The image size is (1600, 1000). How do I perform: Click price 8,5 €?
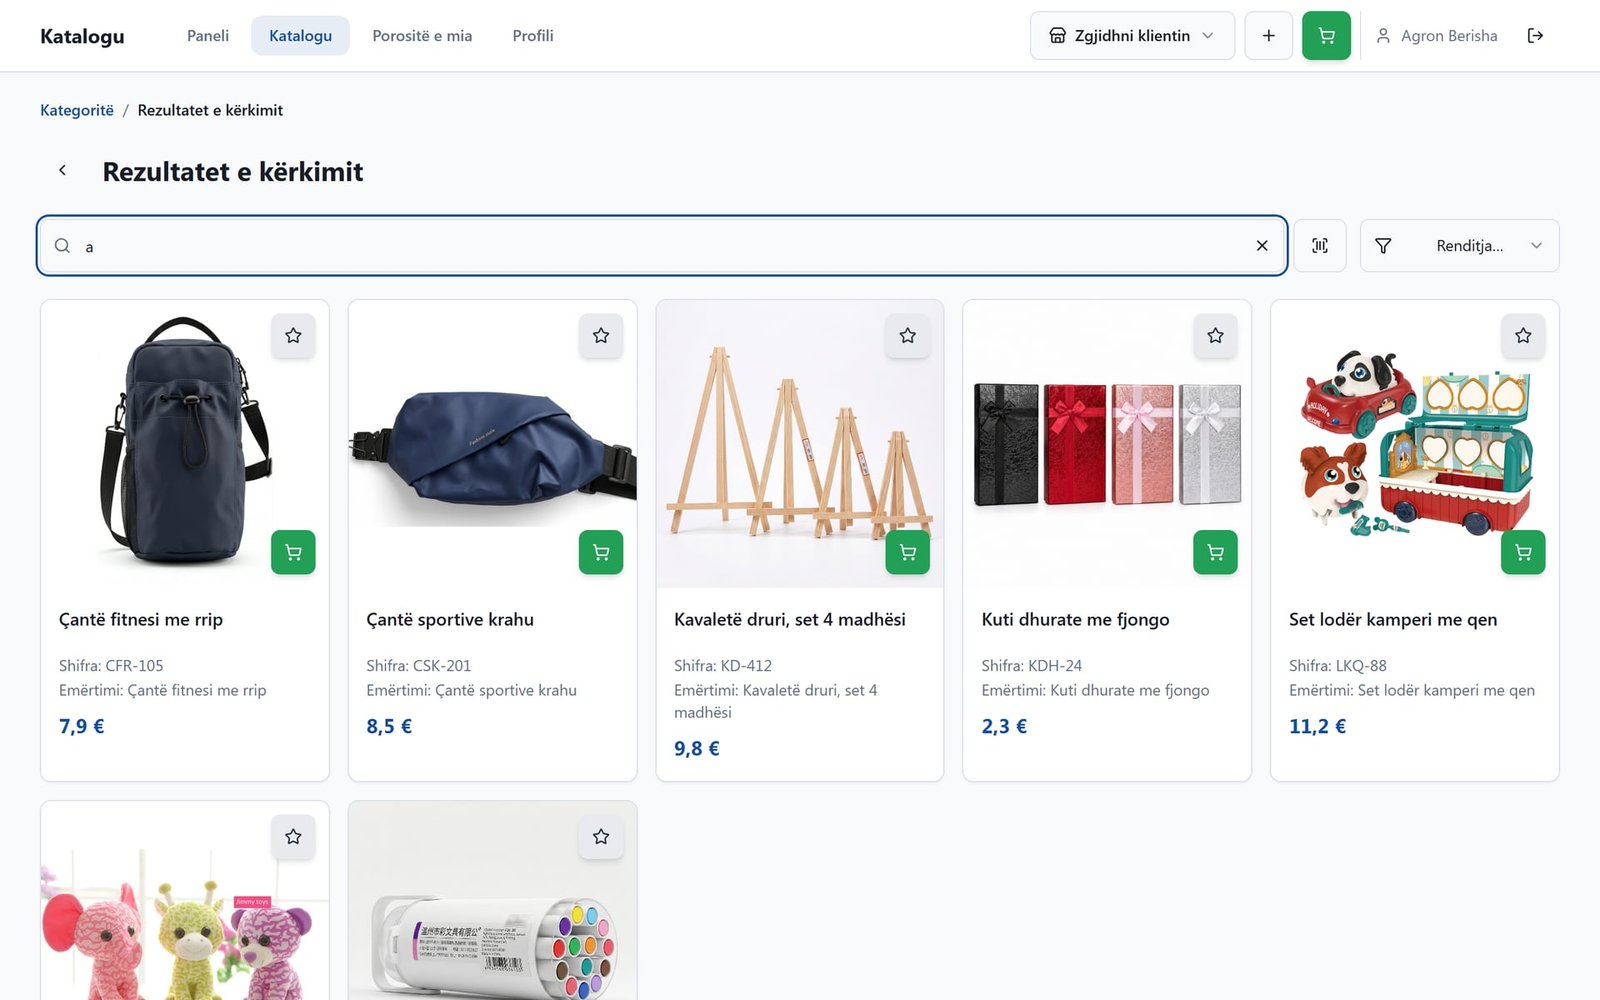tap(389, 727)
